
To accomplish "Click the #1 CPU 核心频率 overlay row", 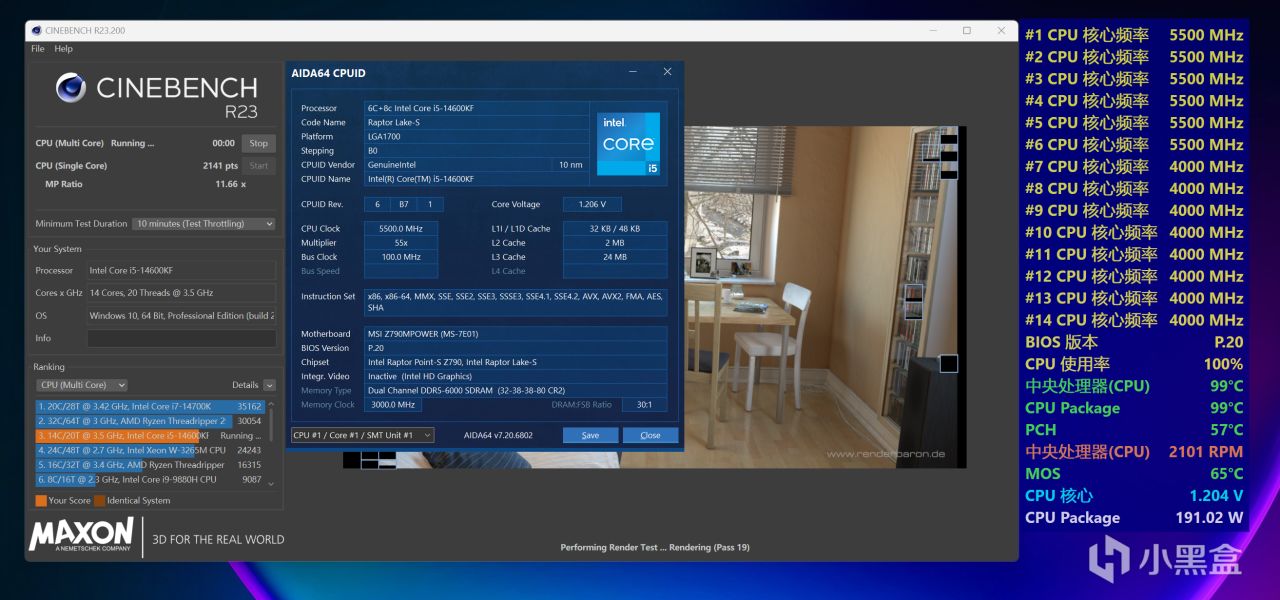I will tap(1134, 34).
